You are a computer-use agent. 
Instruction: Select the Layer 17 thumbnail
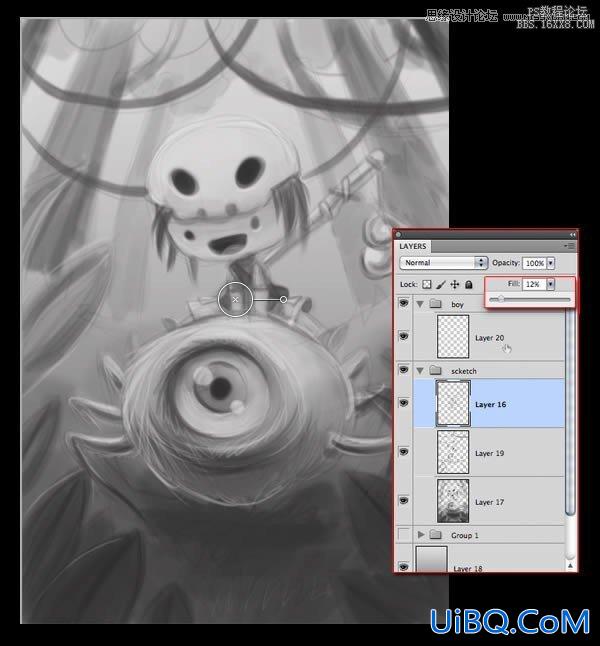pos(453,501)
